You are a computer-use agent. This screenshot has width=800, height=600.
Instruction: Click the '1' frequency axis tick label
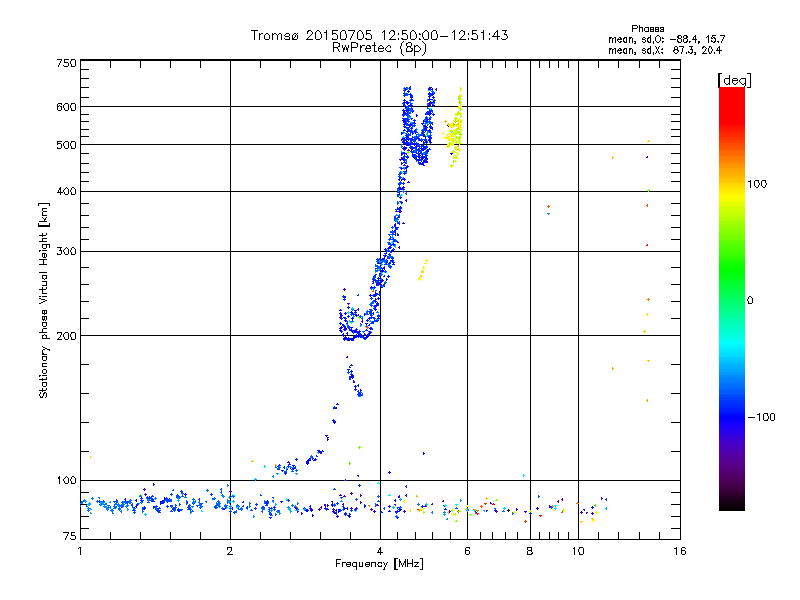tap(80, 551)
